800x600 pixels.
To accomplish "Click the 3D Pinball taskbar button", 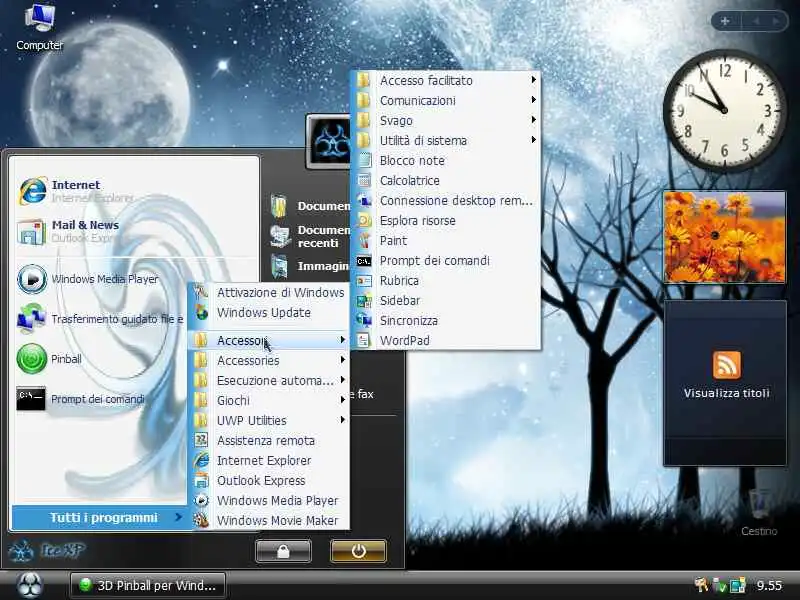I will [x=147, y=585].
